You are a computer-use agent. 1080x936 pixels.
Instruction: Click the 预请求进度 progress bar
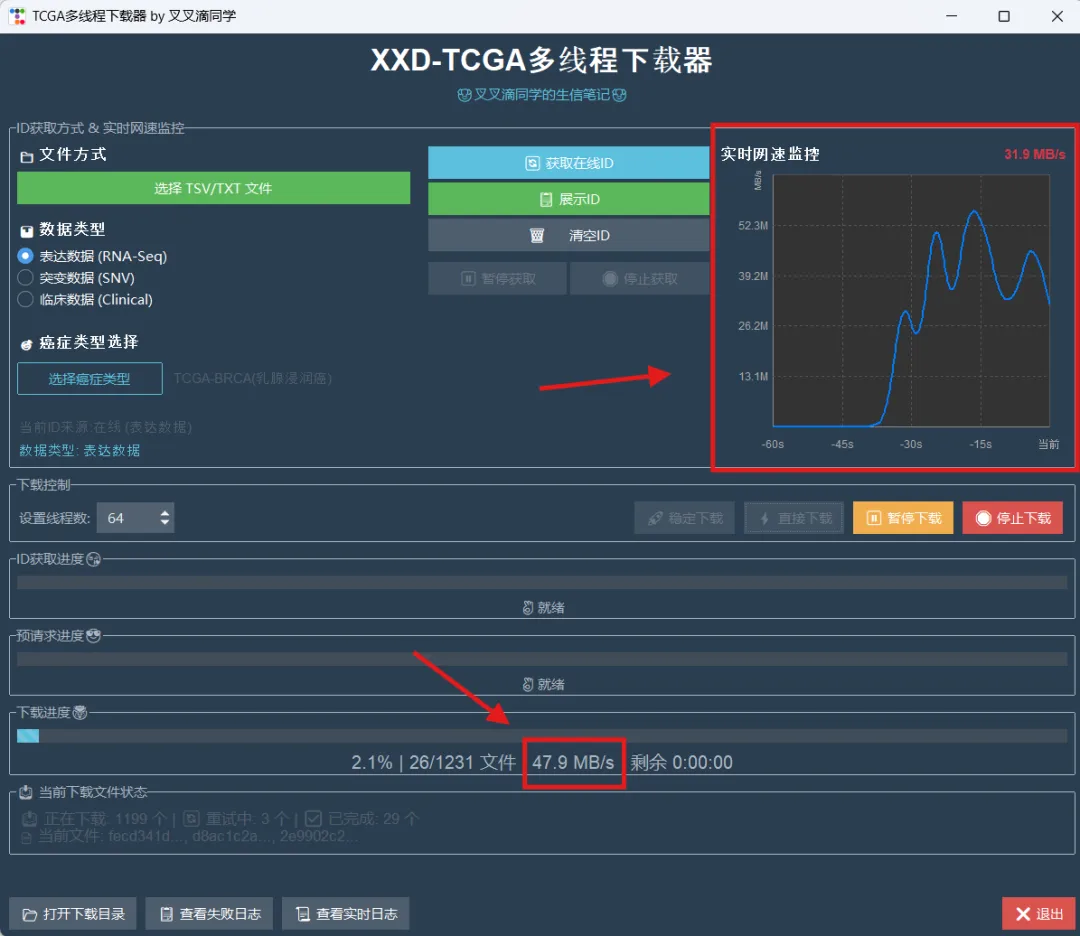coord(542,659)
